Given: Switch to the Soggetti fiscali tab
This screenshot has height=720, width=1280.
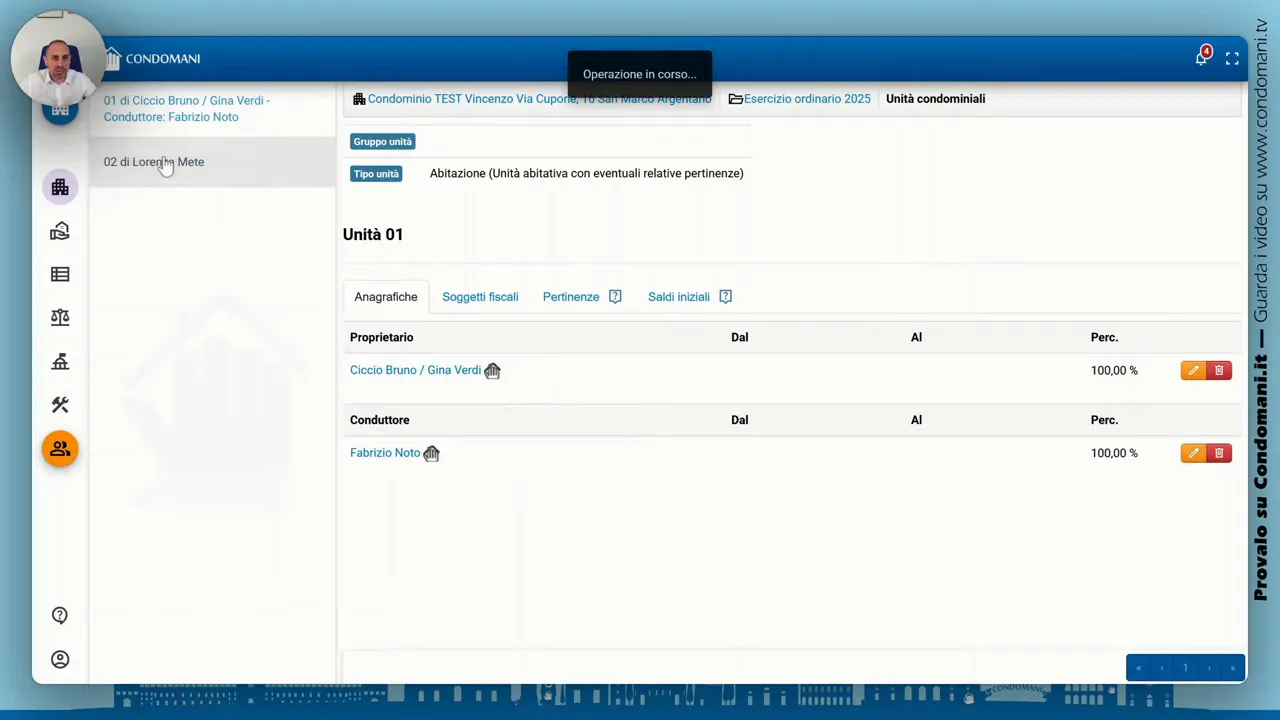Looking at the screenshot, I should [480, 297].
